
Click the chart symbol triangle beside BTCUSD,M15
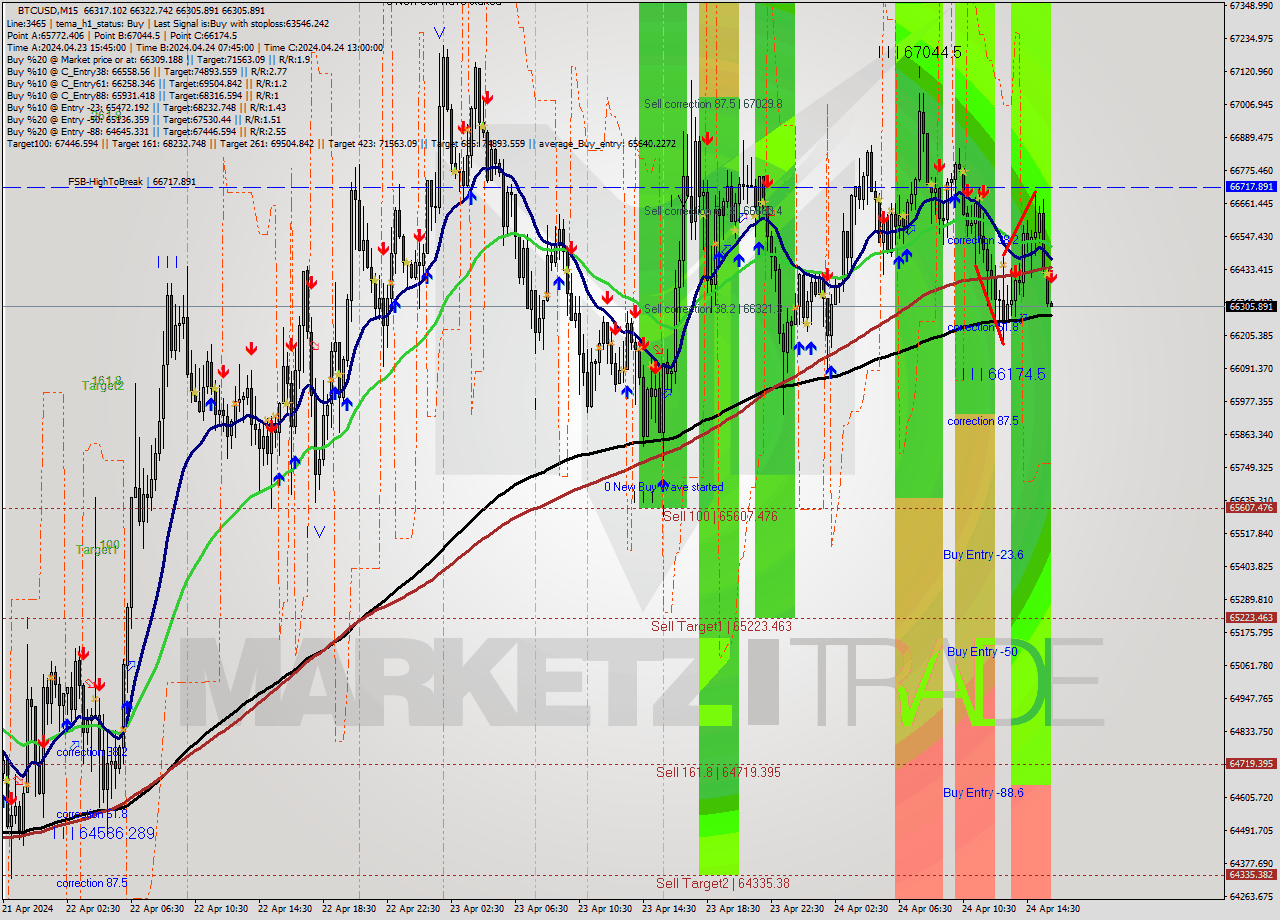click(10, 9)
